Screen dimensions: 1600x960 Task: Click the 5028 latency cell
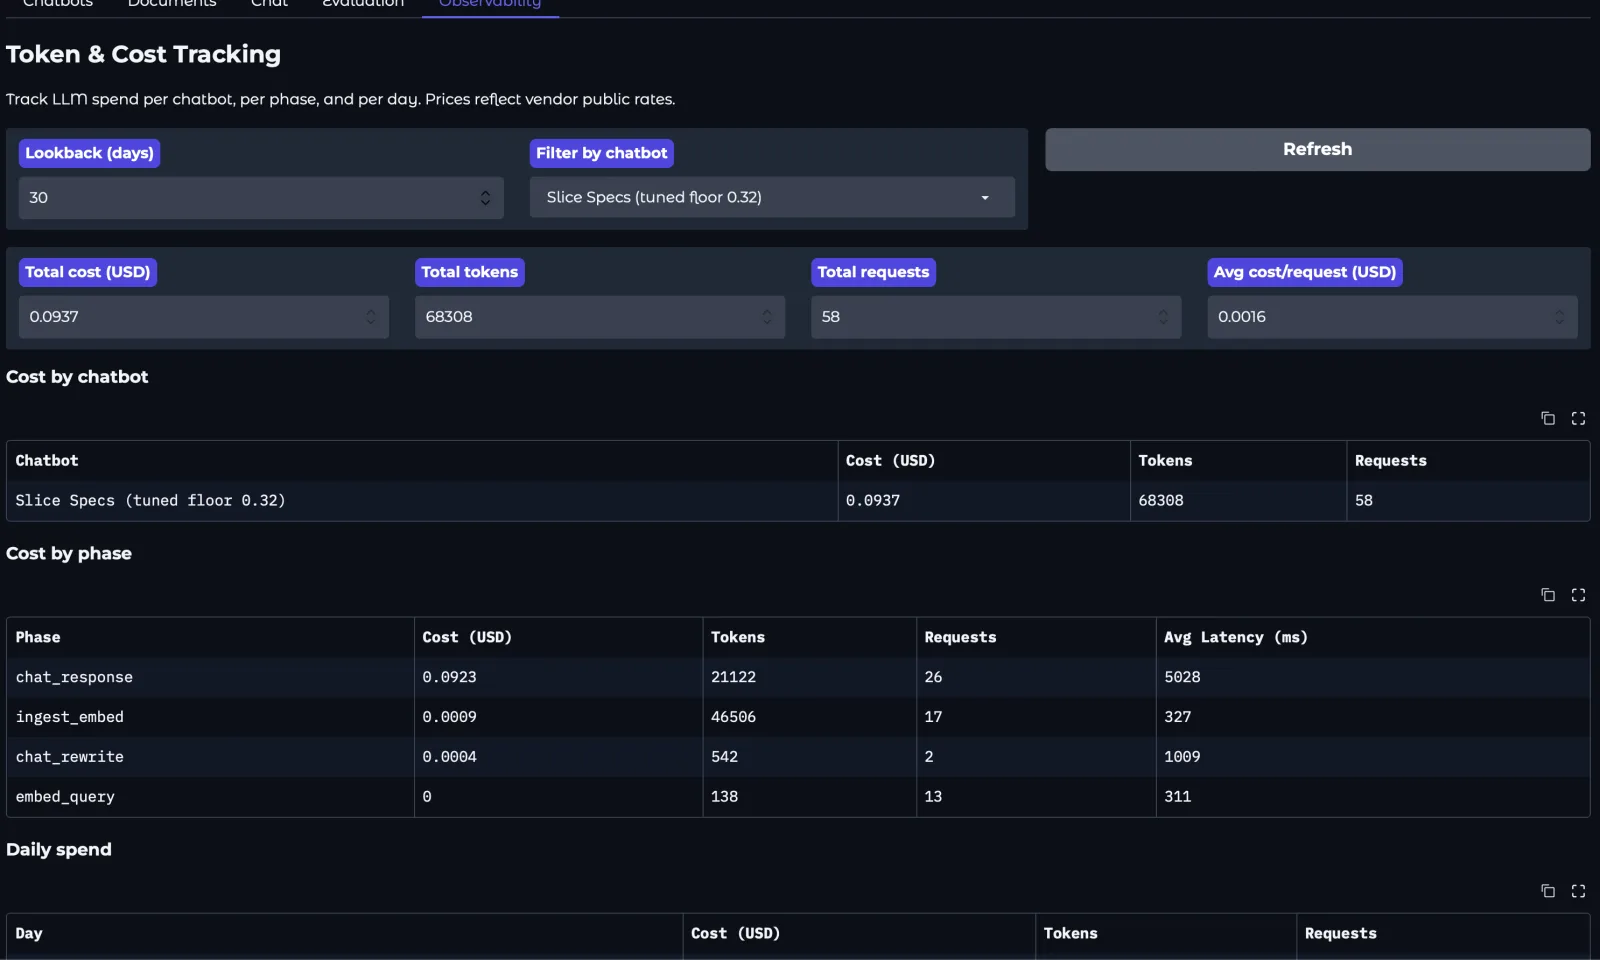point(1373,678)
